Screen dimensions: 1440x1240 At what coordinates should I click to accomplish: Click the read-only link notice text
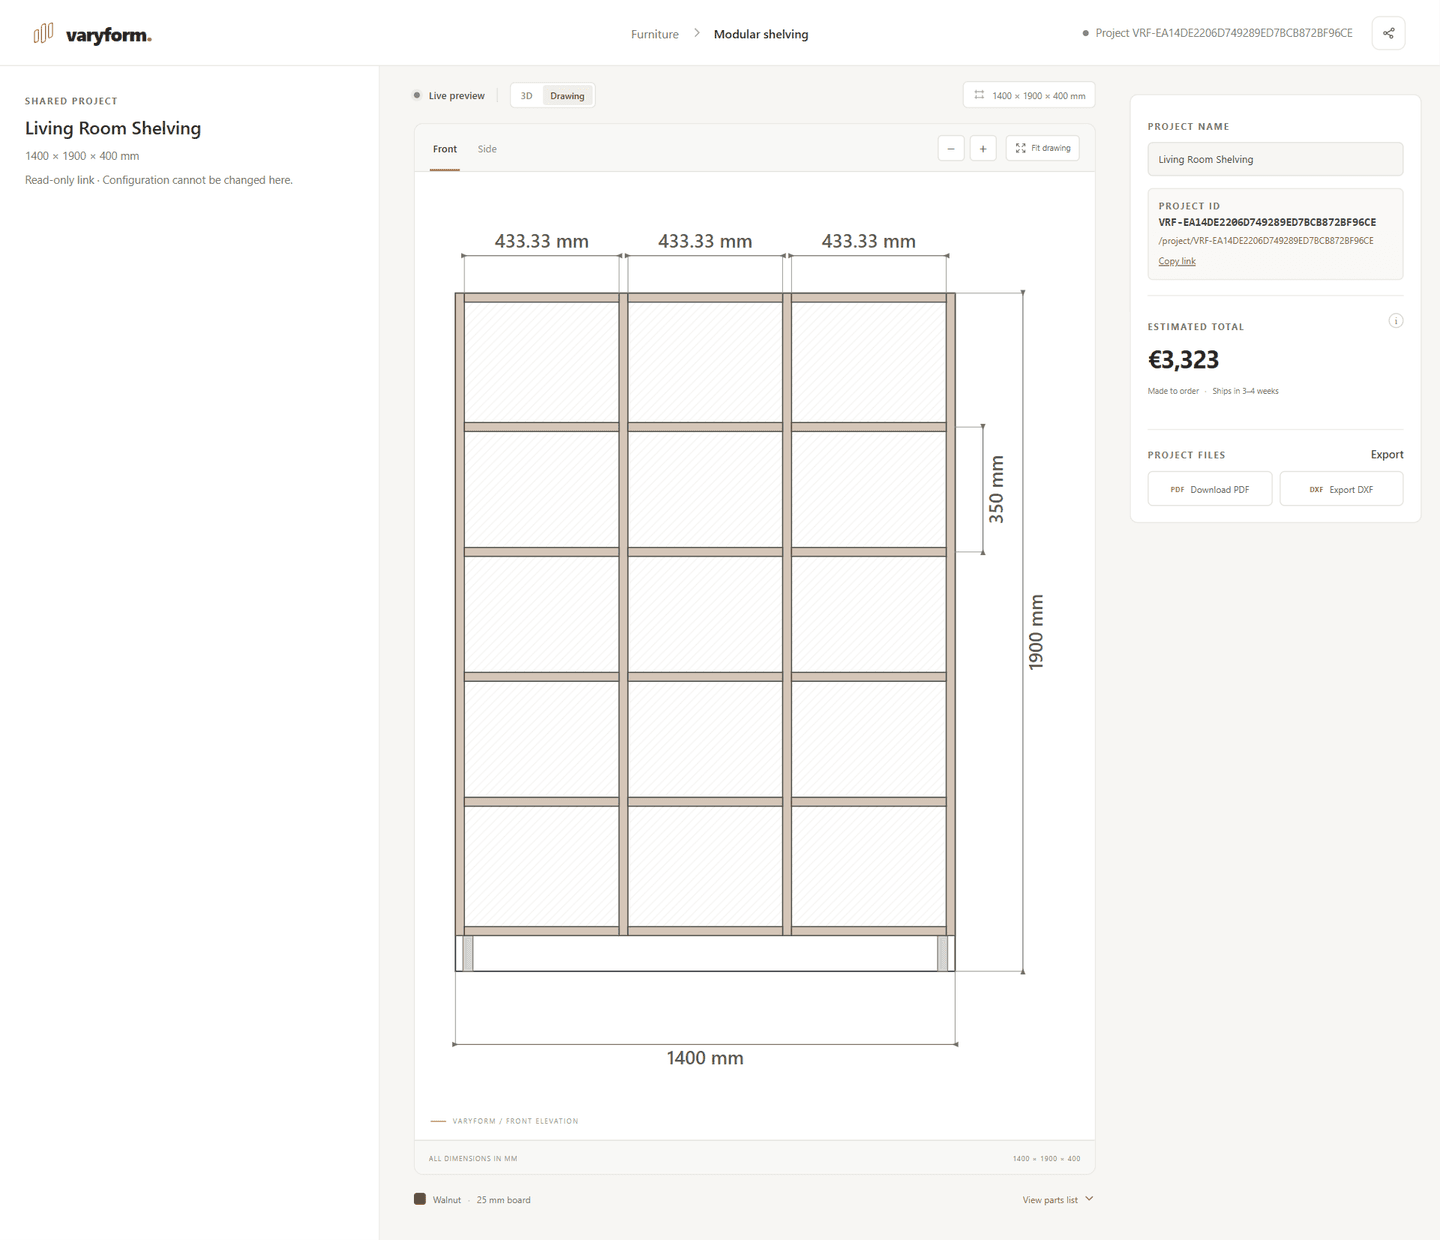(159, 180)
